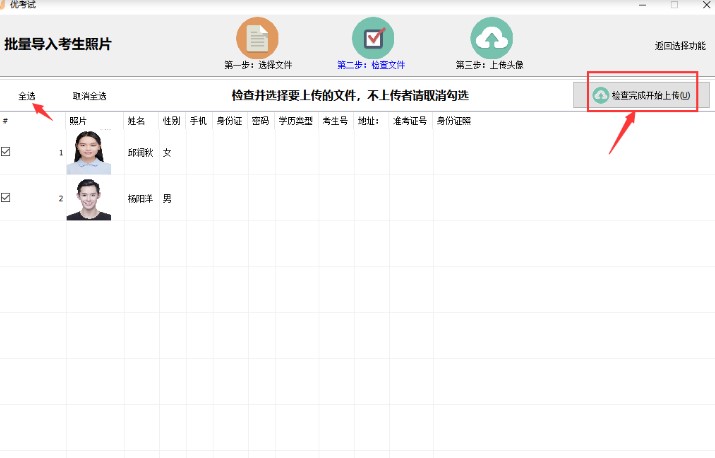The image size is (715, 458).
Task: Click 检查完成开始上传 upload button
Action: click(x=641, y=95)
